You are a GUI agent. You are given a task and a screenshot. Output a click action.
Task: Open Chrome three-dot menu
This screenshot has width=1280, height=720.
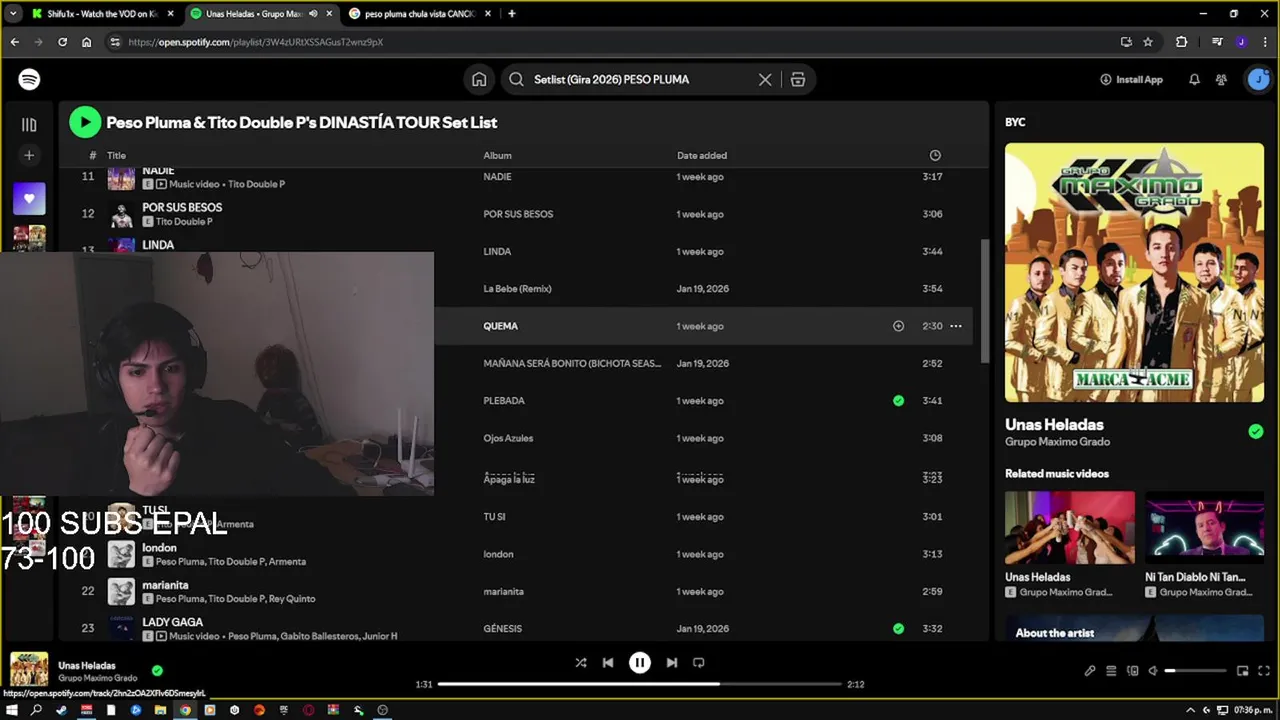(x=1265, y=42)
